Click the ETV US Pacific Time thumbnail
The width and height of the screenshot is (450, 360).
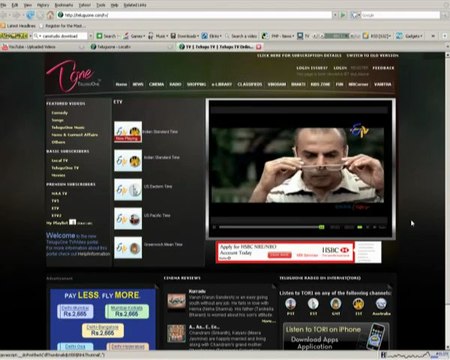128,219
